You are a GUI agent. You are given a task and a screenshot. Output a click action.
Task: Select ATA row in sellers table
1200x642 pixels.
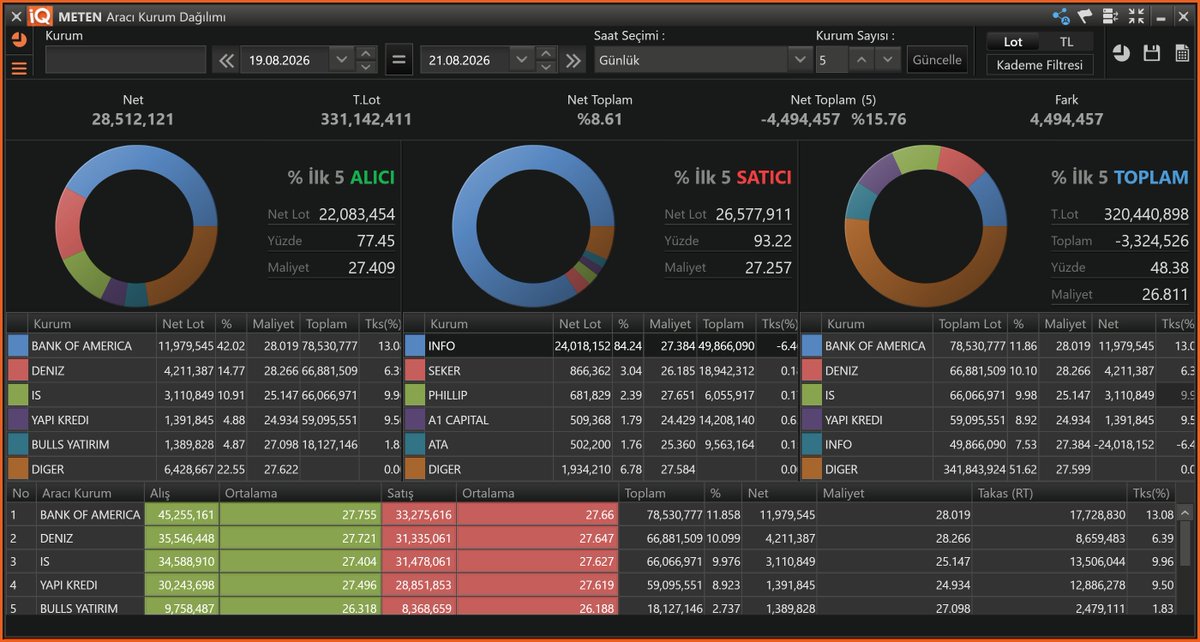tap(600, 443)
